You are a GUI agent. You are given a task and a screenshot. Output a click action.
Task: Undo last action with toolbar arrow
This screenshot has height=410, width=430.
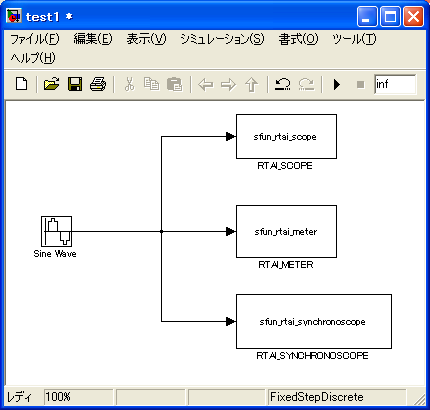[x=283, y=84]
